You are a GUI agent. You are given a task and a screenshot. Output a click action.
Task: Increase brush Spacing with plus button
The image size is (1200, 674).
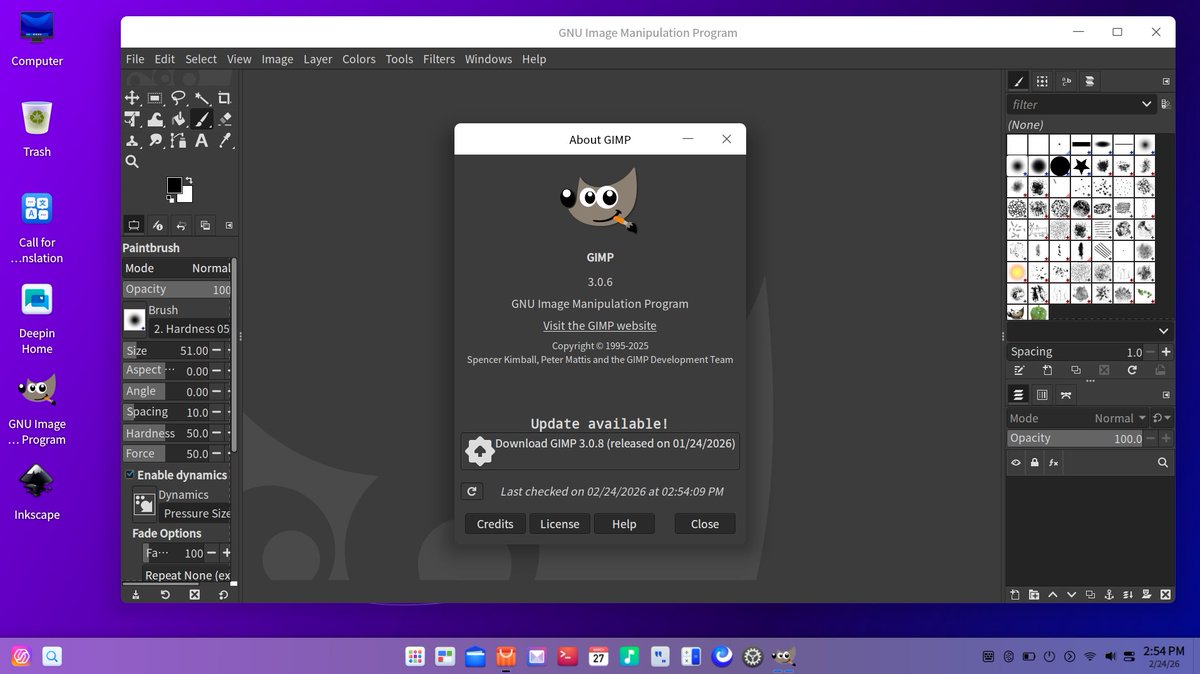1166,352
